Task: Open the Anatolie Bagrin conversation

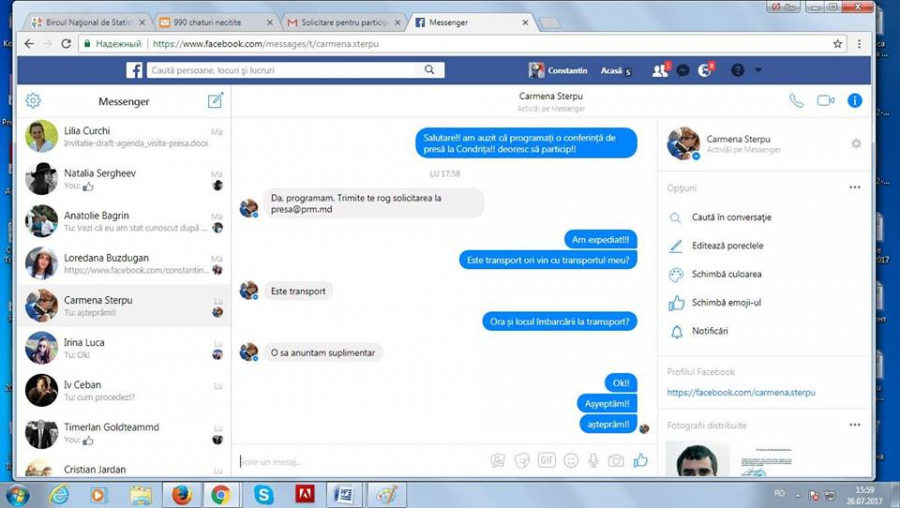Action: 124,221
